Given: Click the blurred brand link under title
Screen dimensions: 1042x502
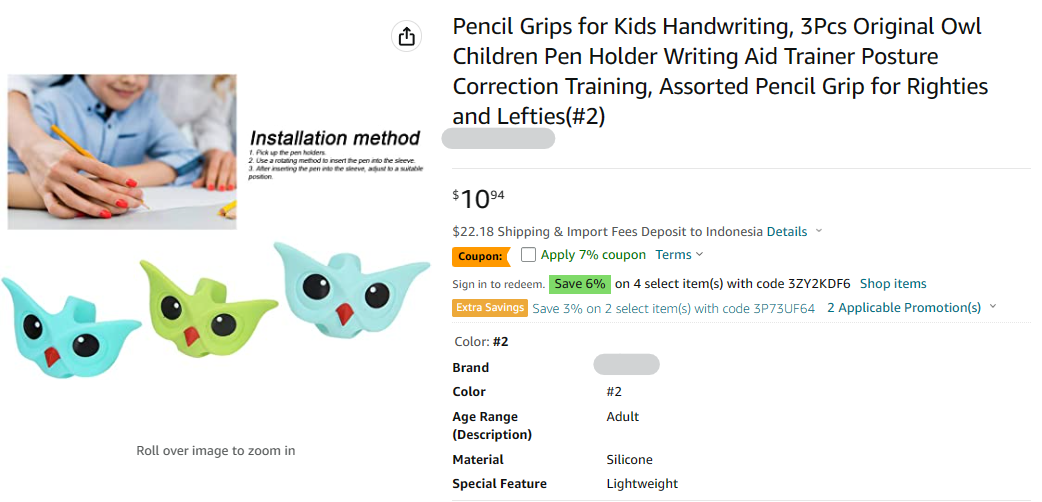Looking at the screenshot, I should 498,139.
